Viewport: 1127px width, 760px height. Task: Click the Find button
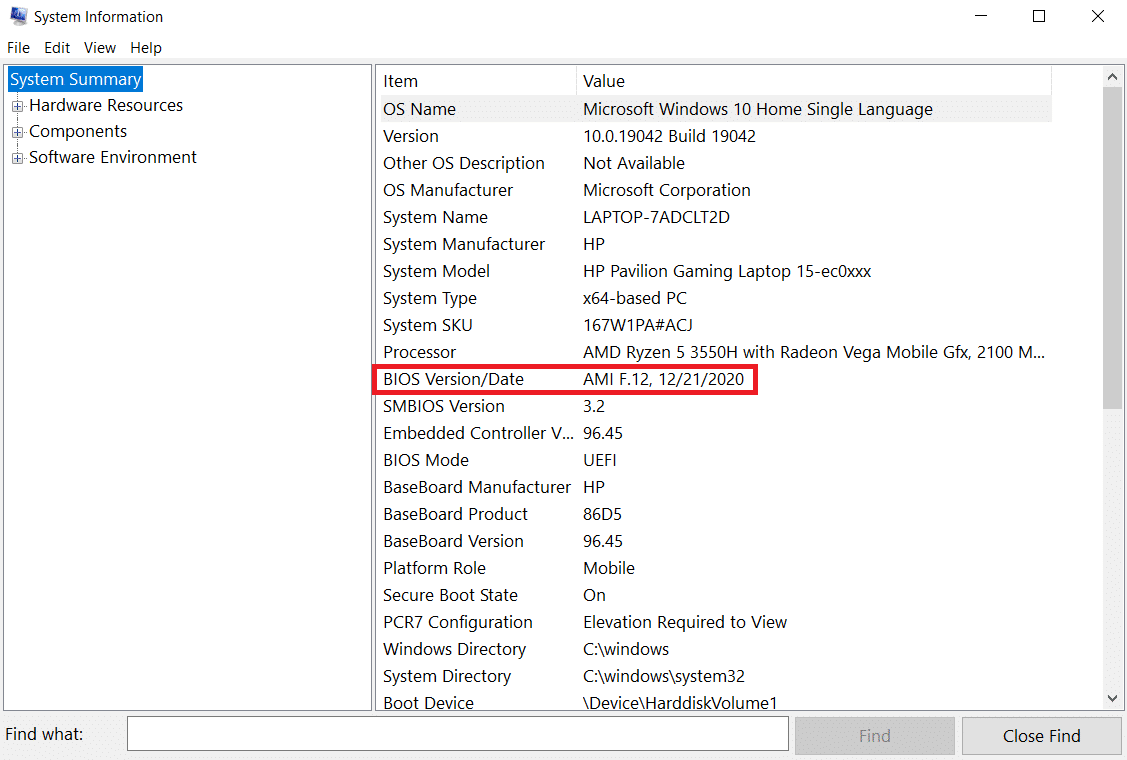(x=874, y=736)
